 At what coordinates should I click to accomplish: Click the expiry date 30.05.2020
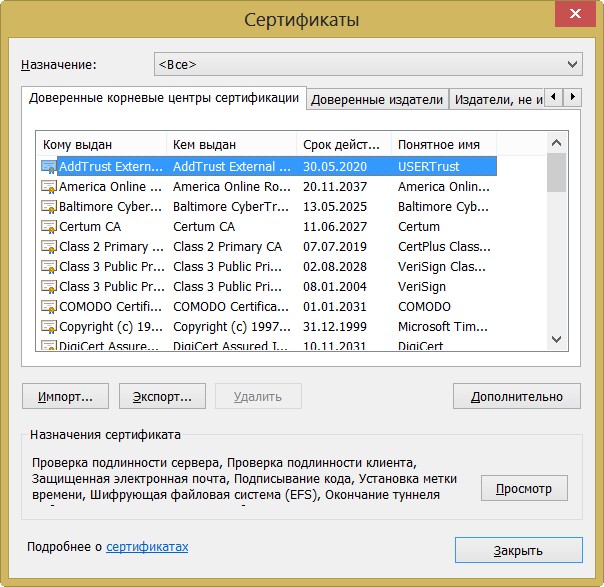click(335, 167)
